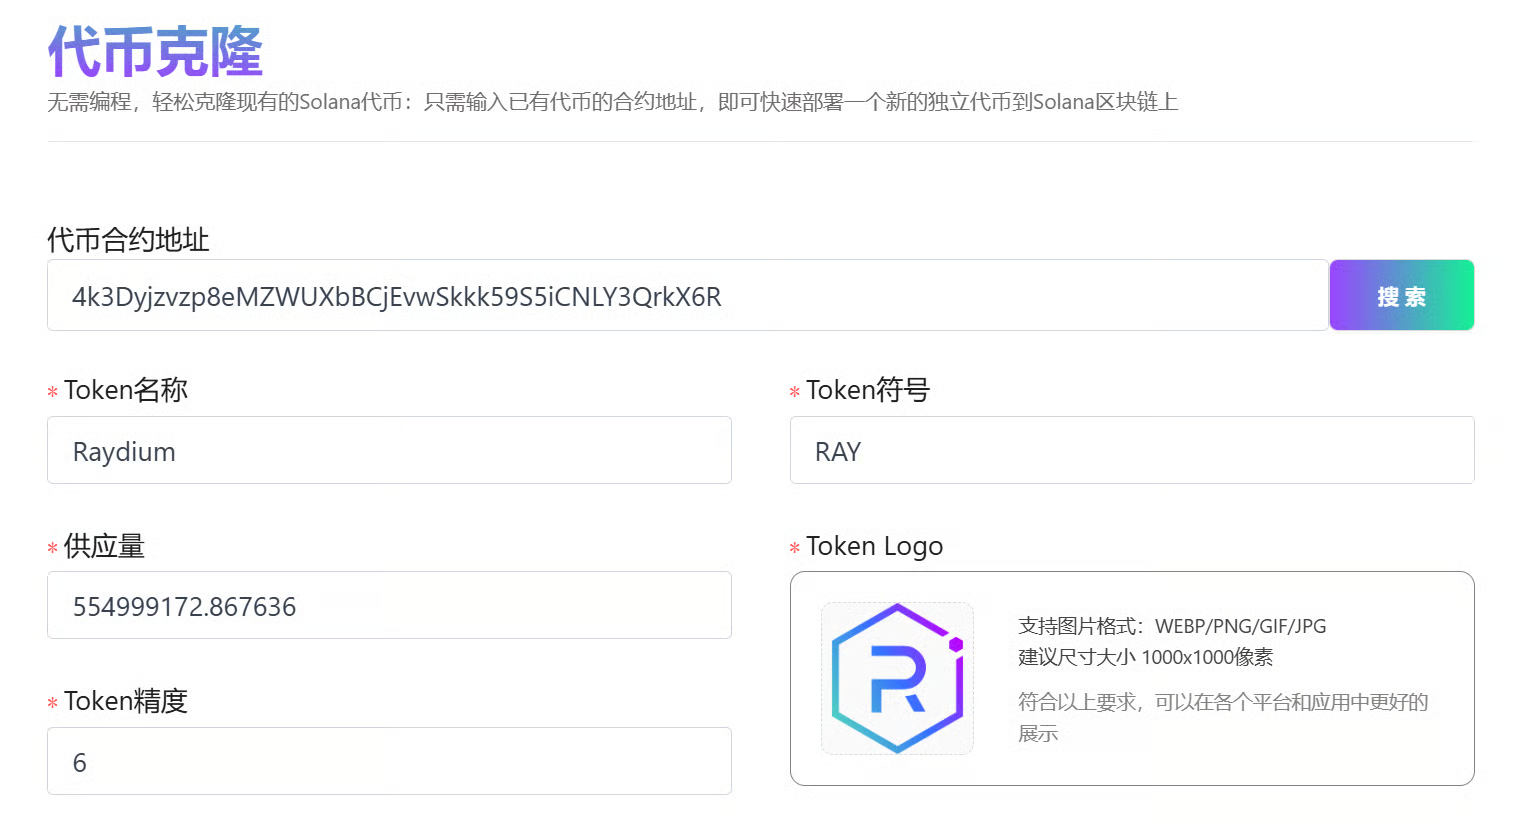Focus the Token精度 field showing 6
Image resolution: width=1519 pixels, height=826 pixels.
click(389, 762)
